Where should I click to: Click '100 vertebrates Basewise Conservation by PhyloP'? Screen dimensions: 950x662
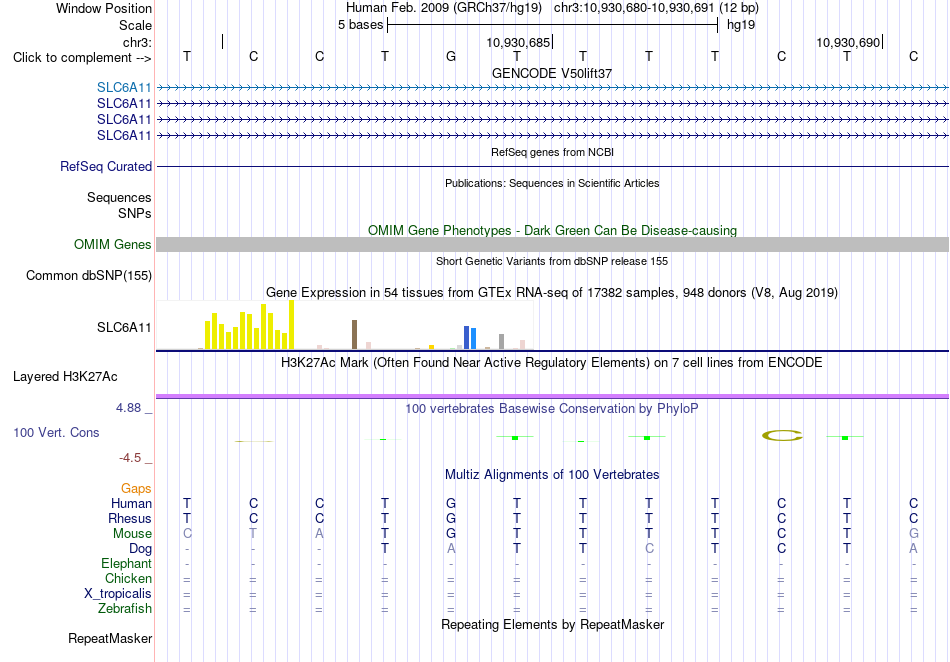pyautogui.click(x=552, y=409)
